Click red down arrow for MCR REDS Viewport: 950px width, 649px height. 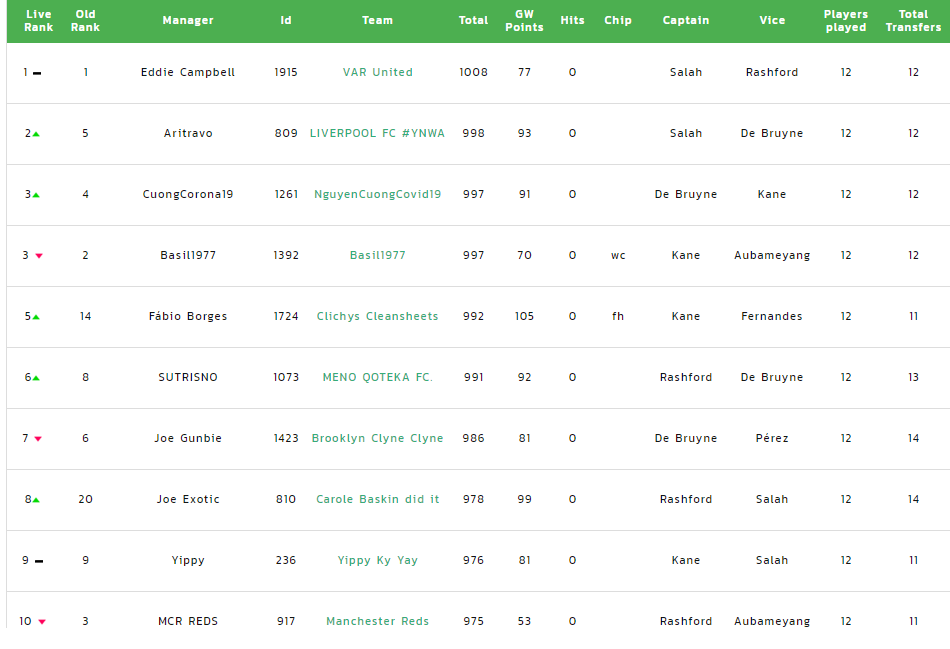(42, 622)
